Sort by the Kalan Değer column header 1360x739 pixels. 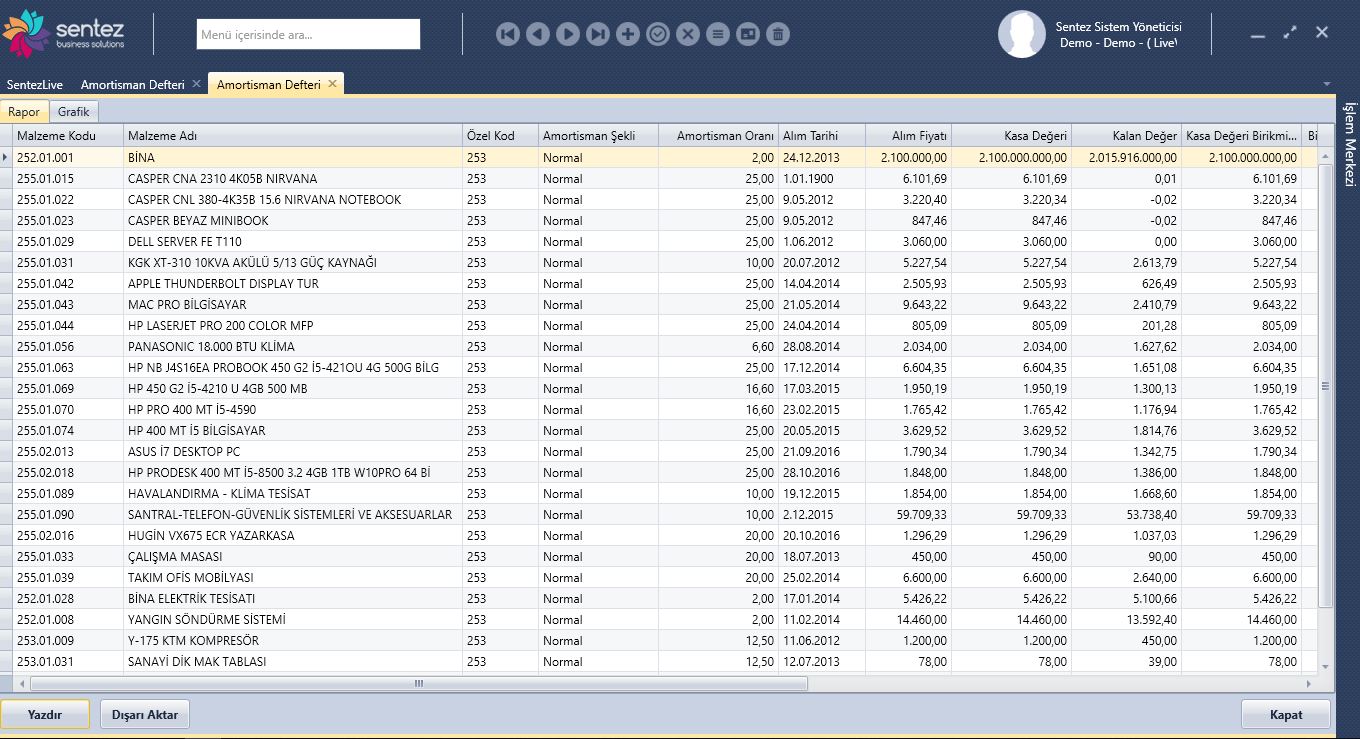pos(1126,136)
